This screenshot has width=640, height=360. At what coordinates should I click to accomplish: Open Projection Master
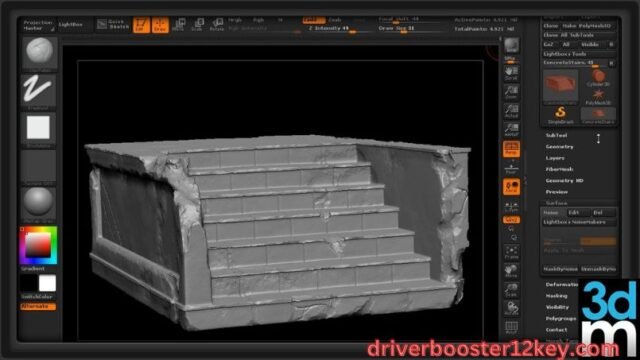click(38, 25)
